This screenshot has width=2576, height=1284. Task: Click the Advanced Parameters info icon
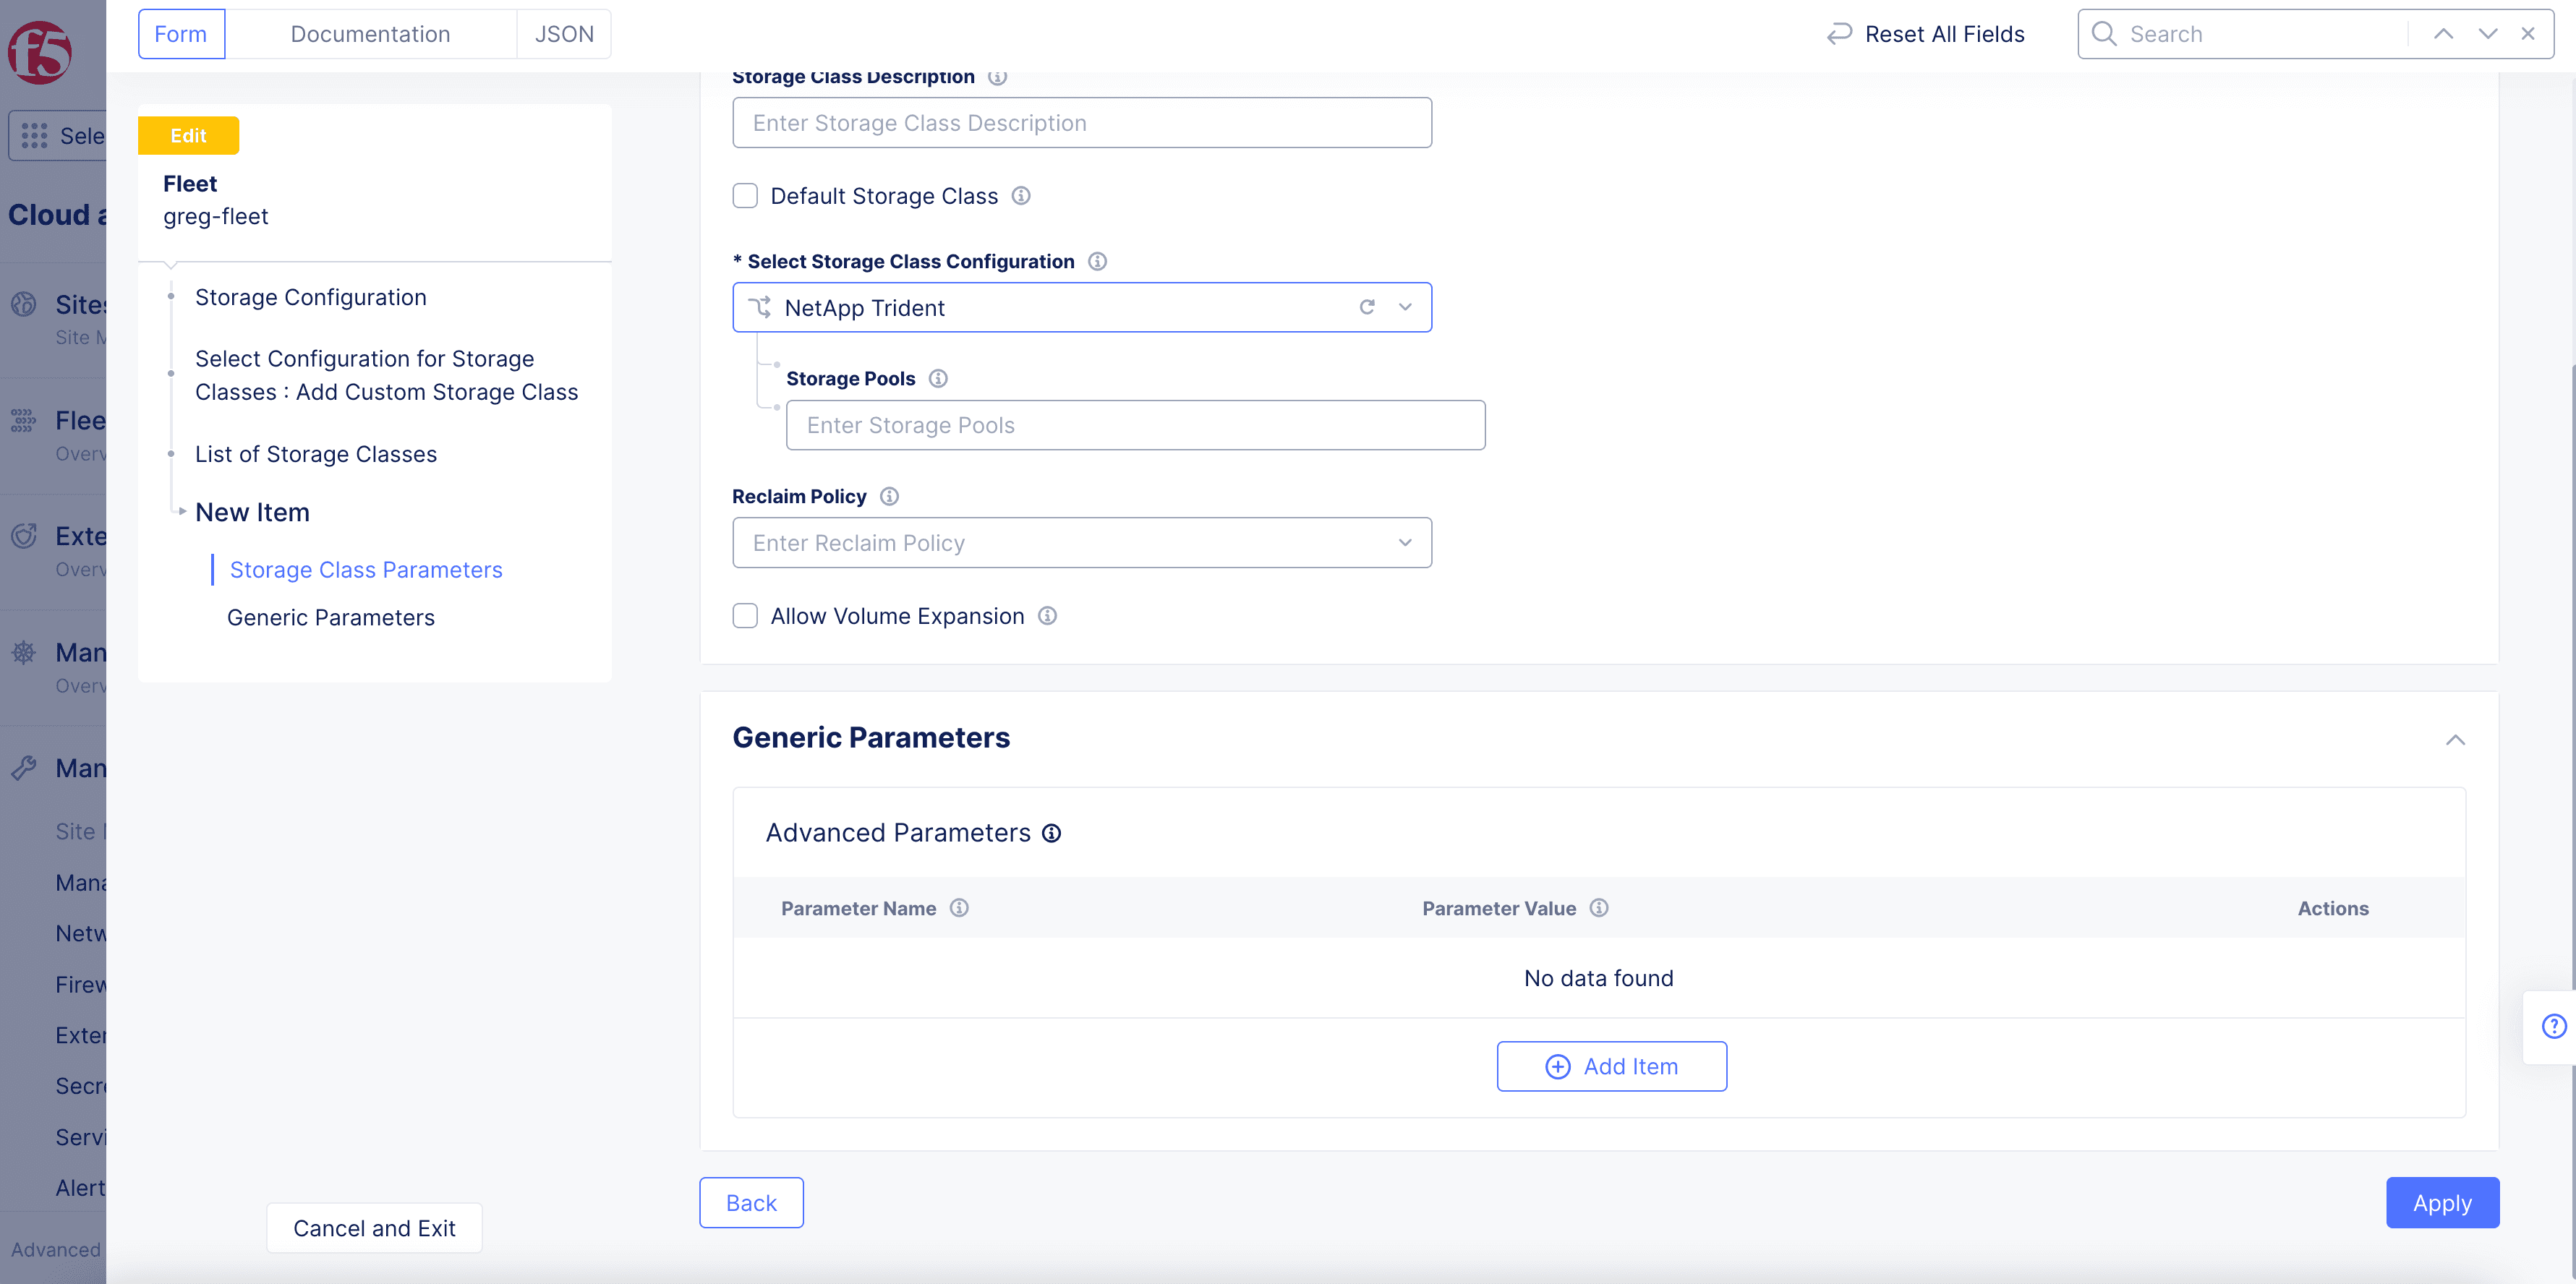tap(1052, 832)
